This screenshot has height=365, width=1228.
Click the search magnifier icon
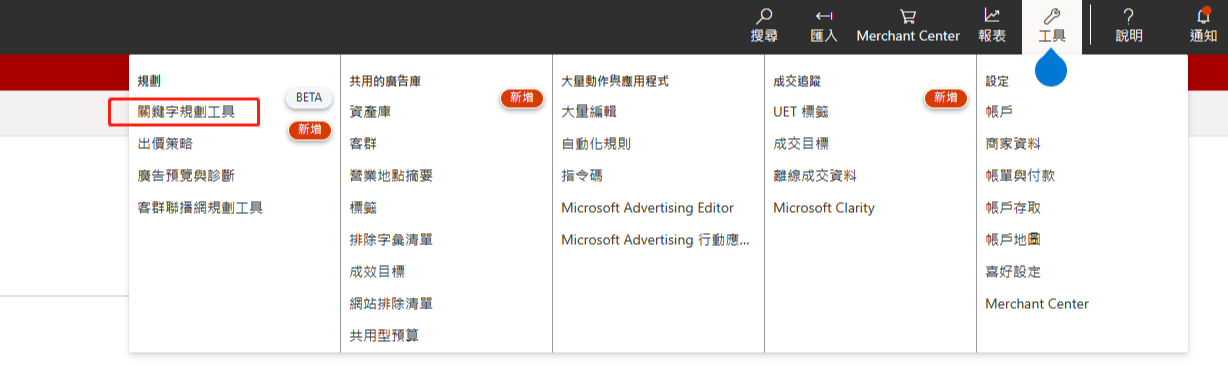764,16
